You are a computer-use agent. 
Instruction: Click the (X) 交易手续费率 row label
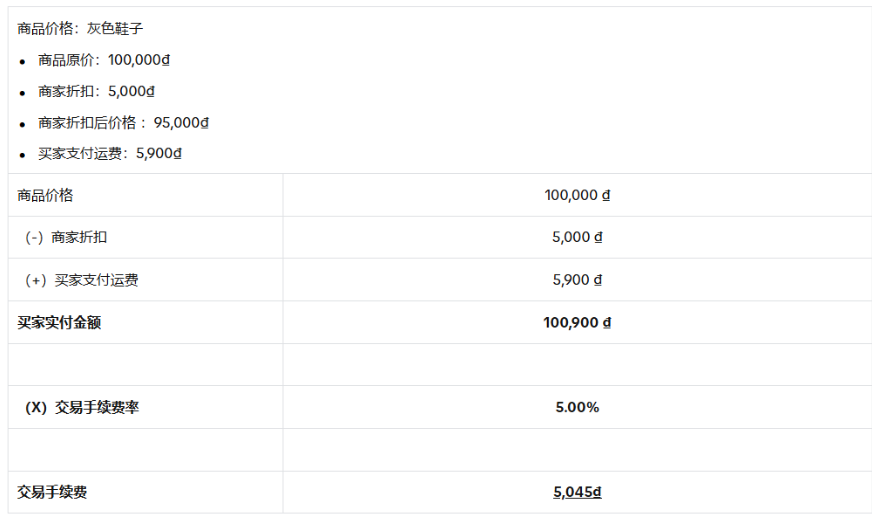[82, 408]
